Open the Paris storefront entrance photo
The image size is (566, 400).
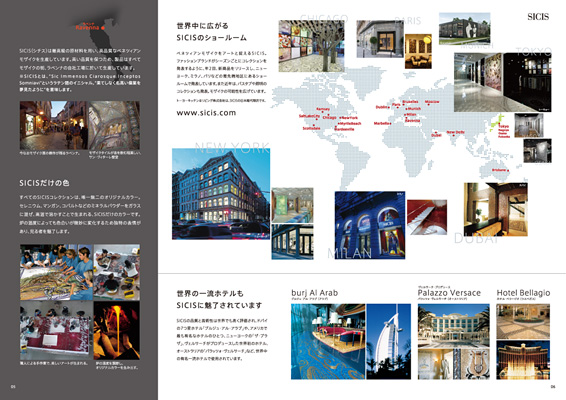pyautogui.click(x=380, y=39)
